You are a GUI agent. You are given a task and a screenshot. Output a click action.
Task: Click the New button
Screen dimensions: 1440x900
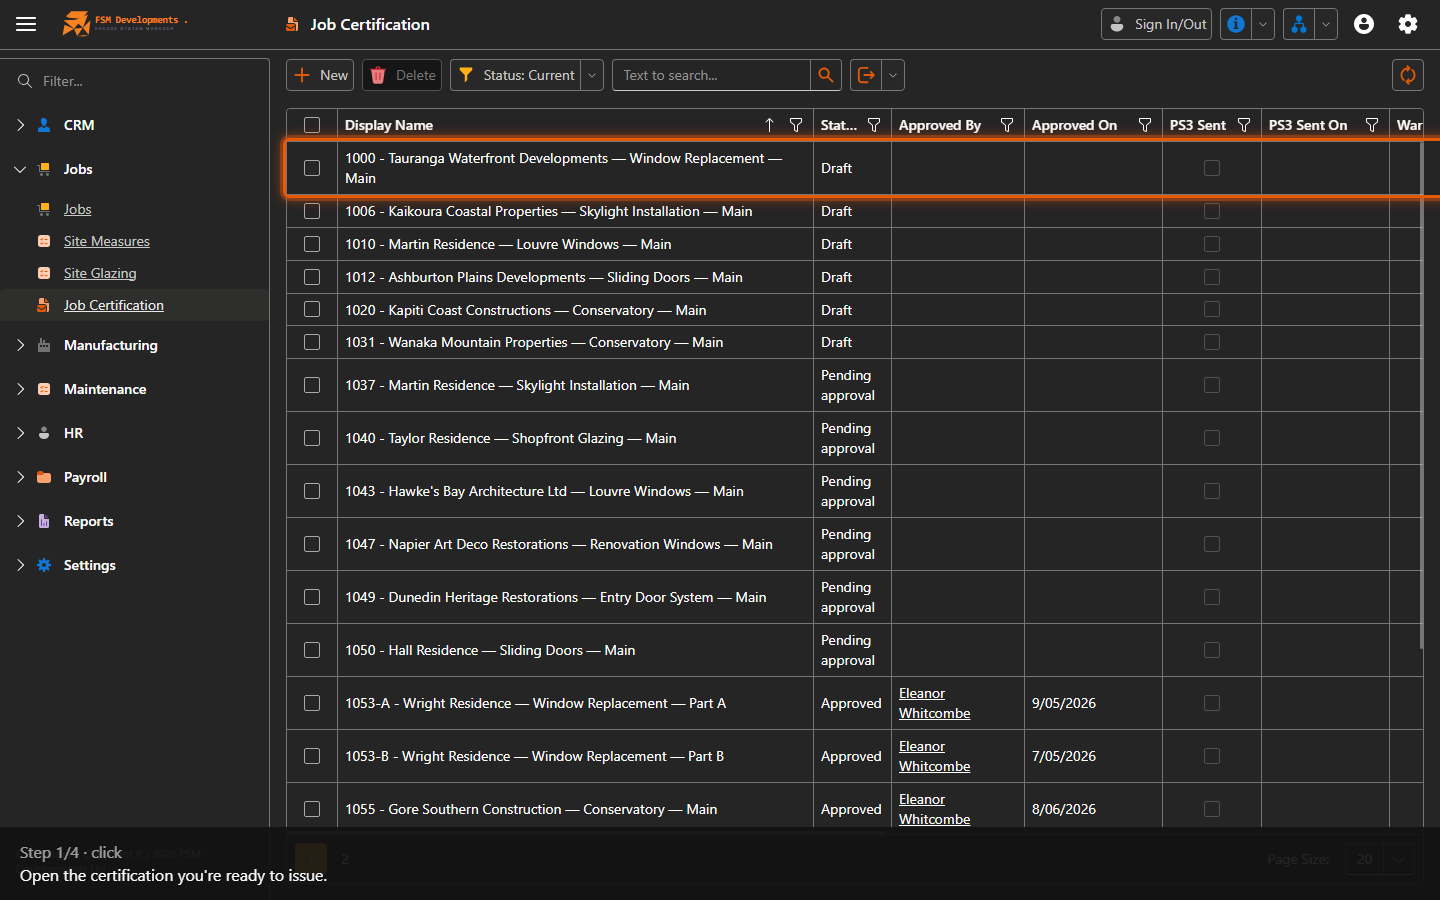click(x=321, y=75)
